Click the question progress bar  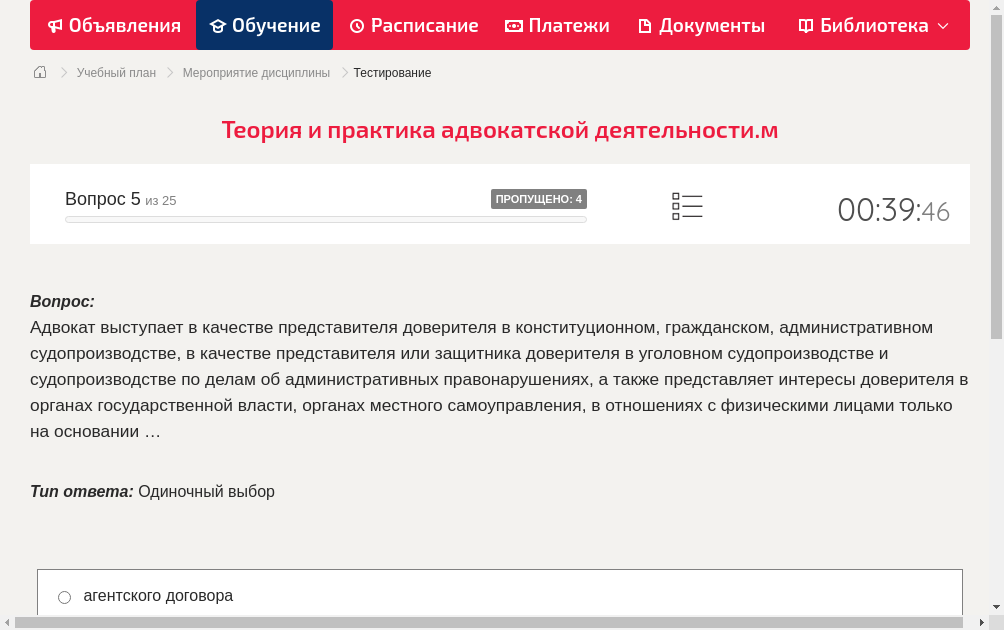pyautogui.click(x=325, y=219)
